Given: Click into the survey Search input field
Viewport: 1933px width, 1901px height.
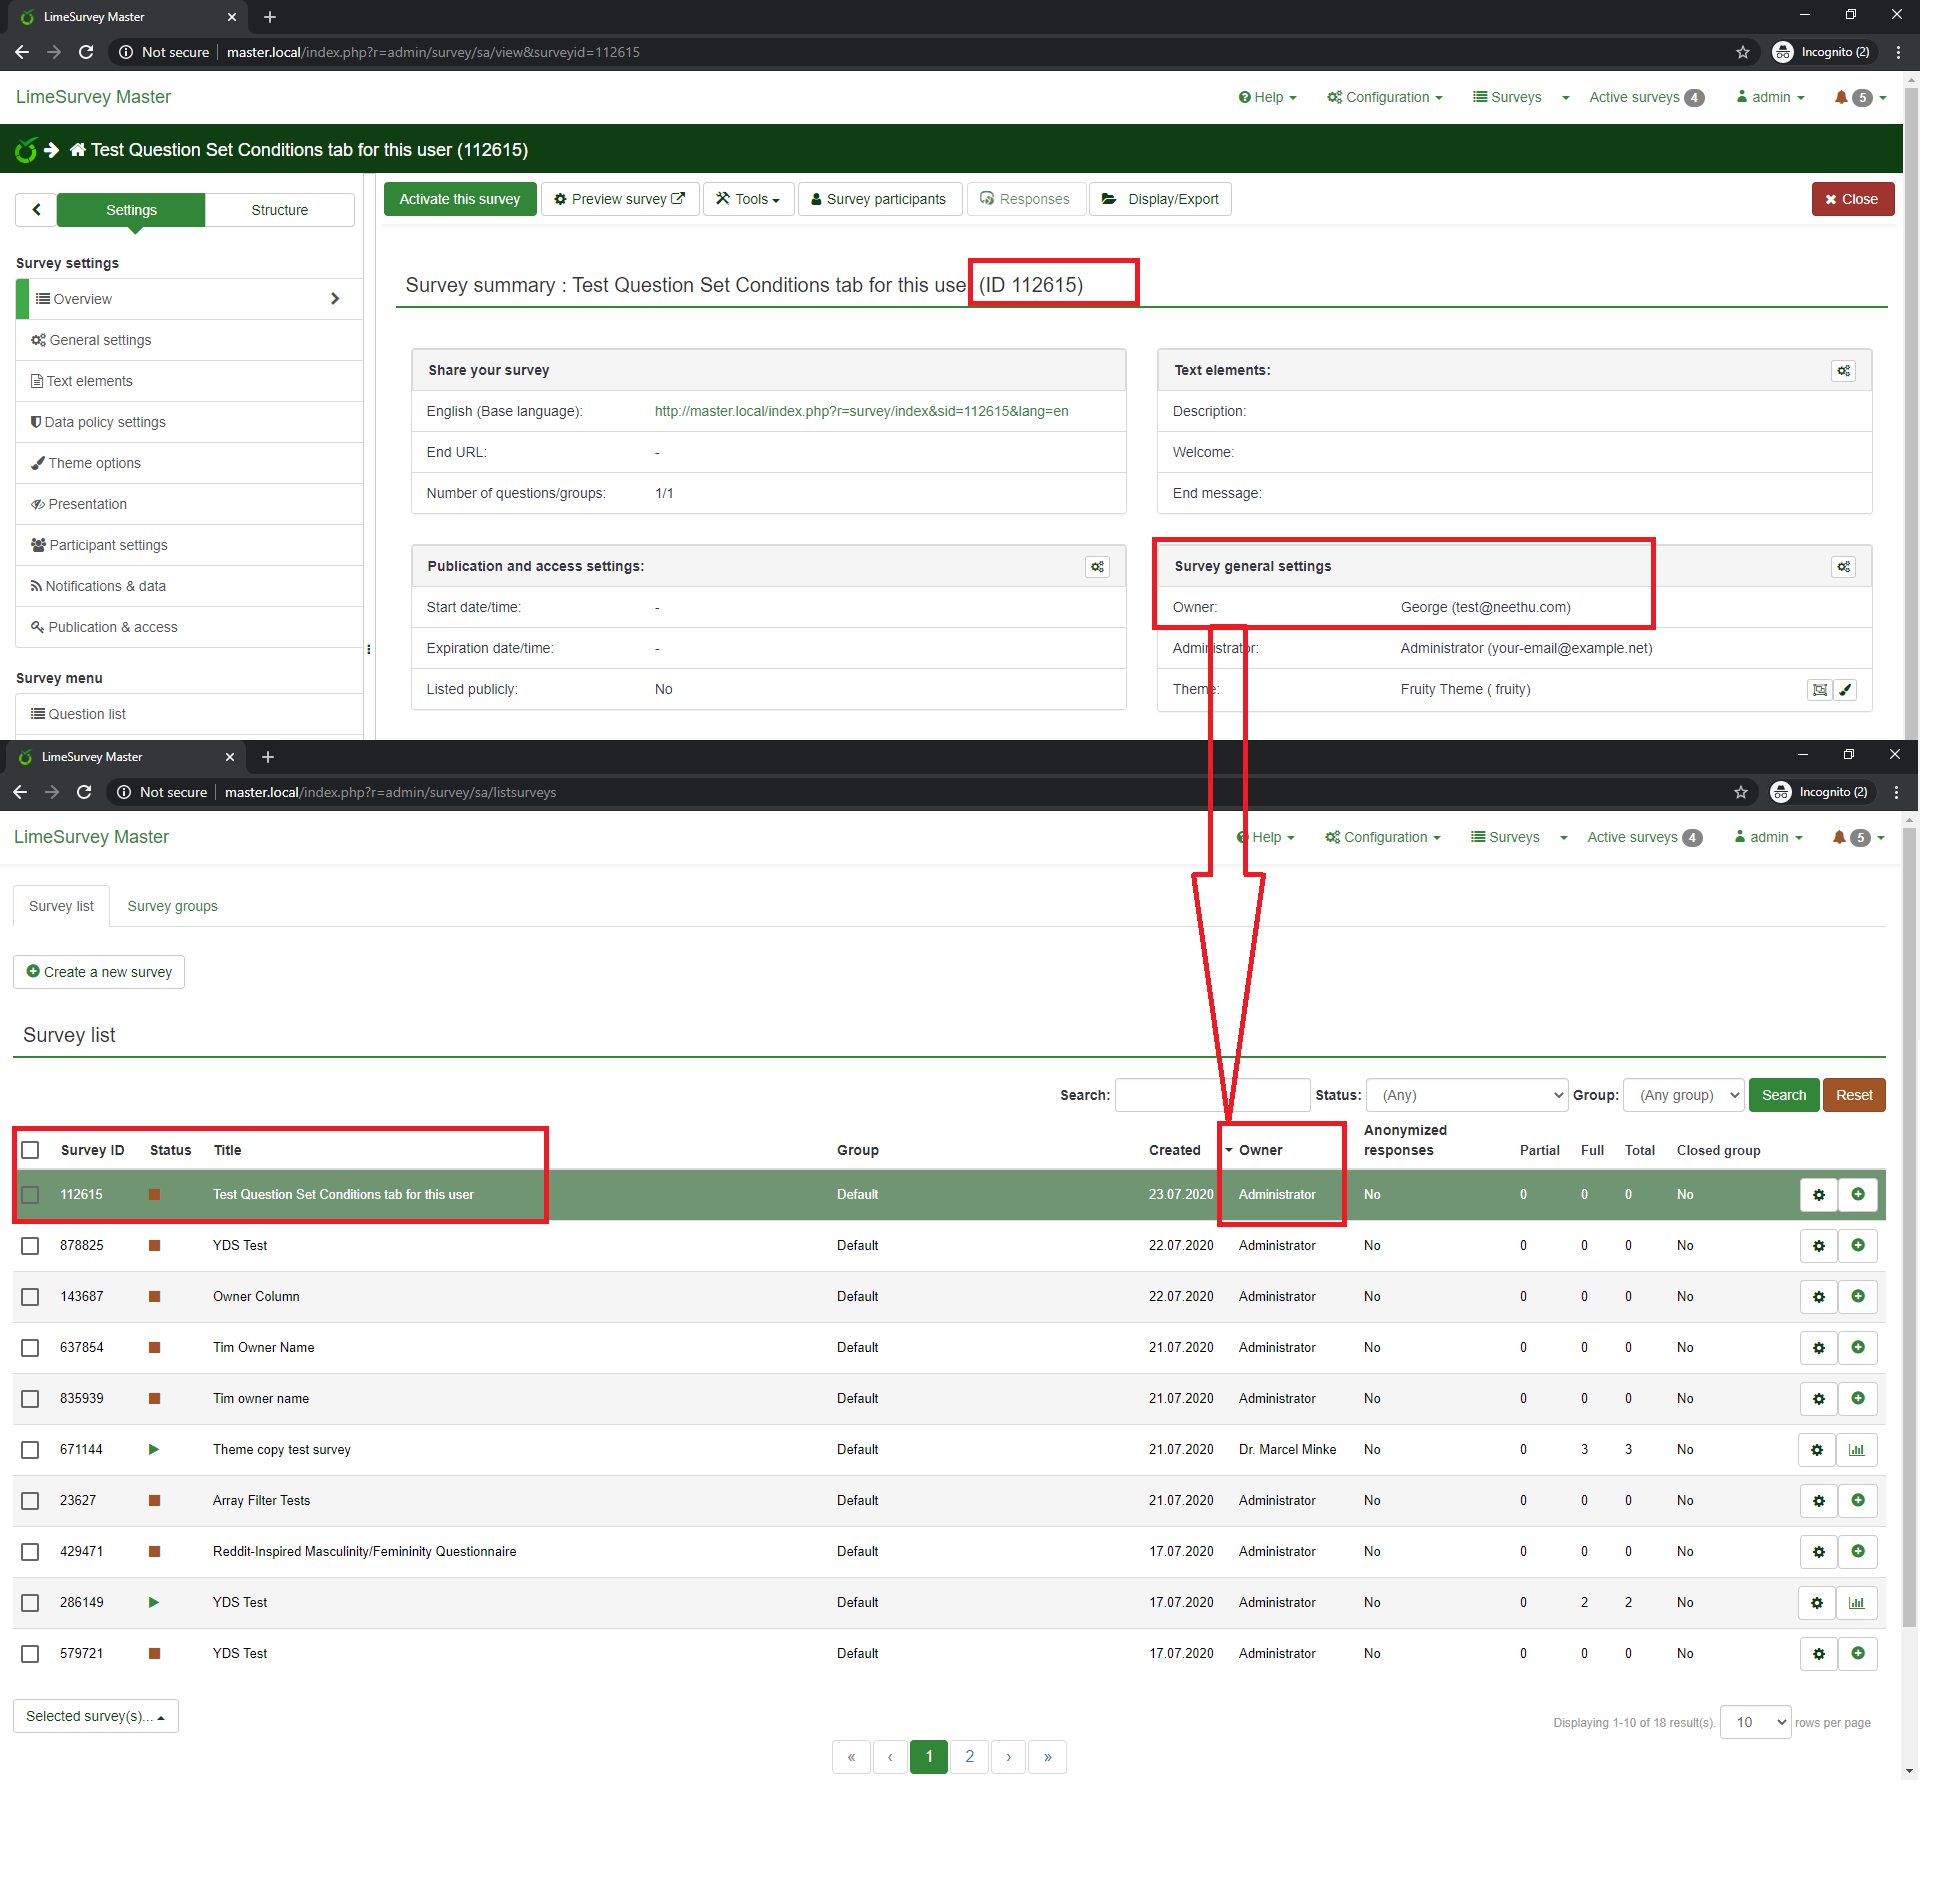Looking at the screenshot, I should coord(1170,1095).
